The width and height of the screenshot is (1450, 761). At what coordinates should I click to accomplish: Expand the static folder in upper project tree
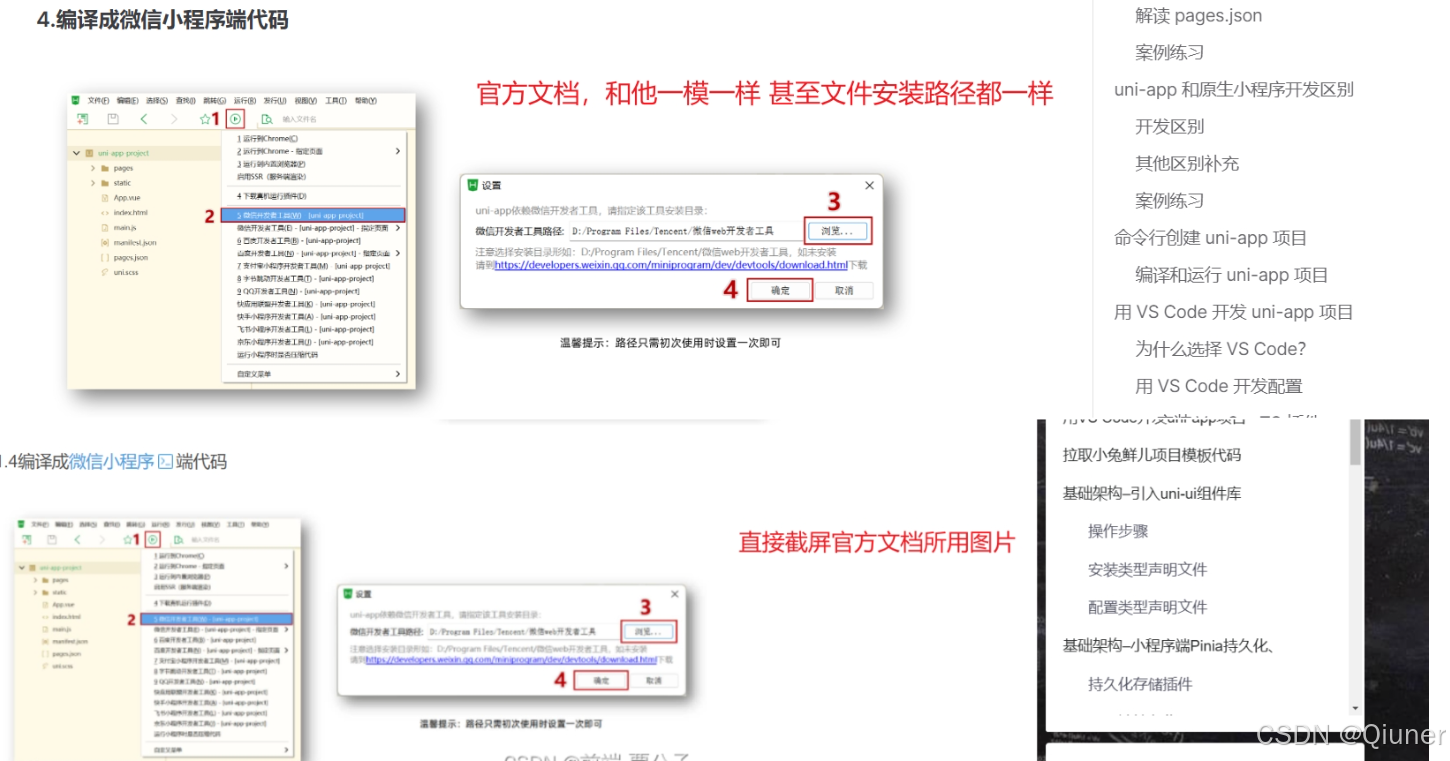click(93, 183)
